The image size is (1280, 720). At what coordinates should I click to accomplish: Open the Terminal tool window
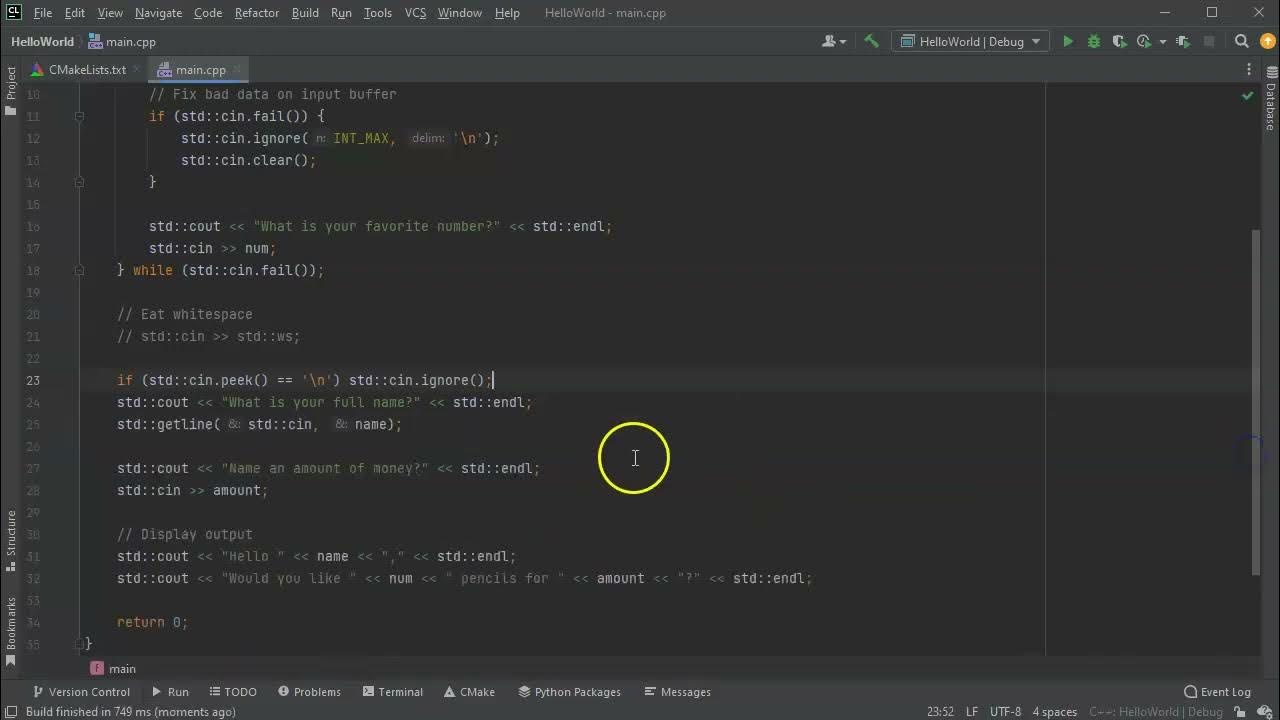click(392, 692)
